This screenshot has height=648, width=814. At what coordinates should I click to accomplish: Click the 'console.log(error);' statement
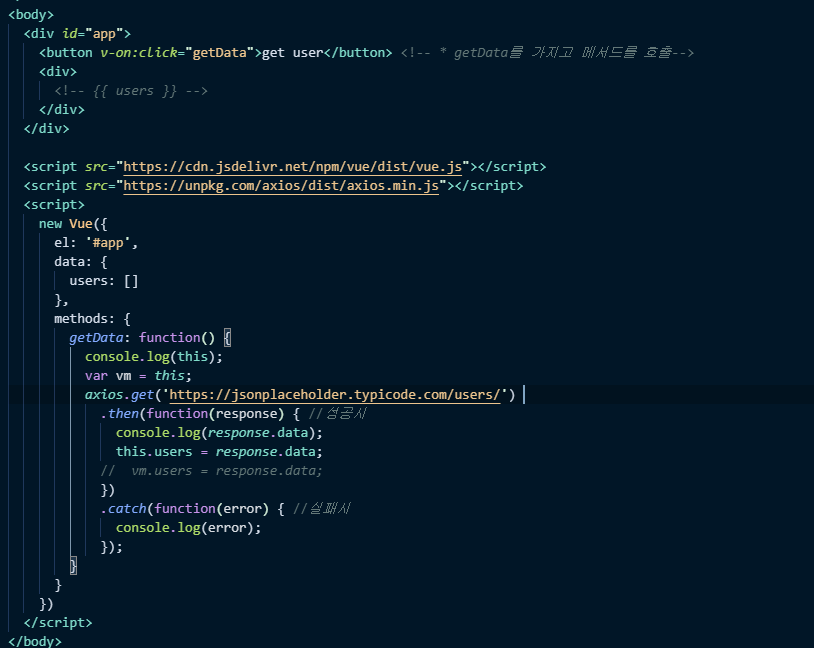click(188, 528)
